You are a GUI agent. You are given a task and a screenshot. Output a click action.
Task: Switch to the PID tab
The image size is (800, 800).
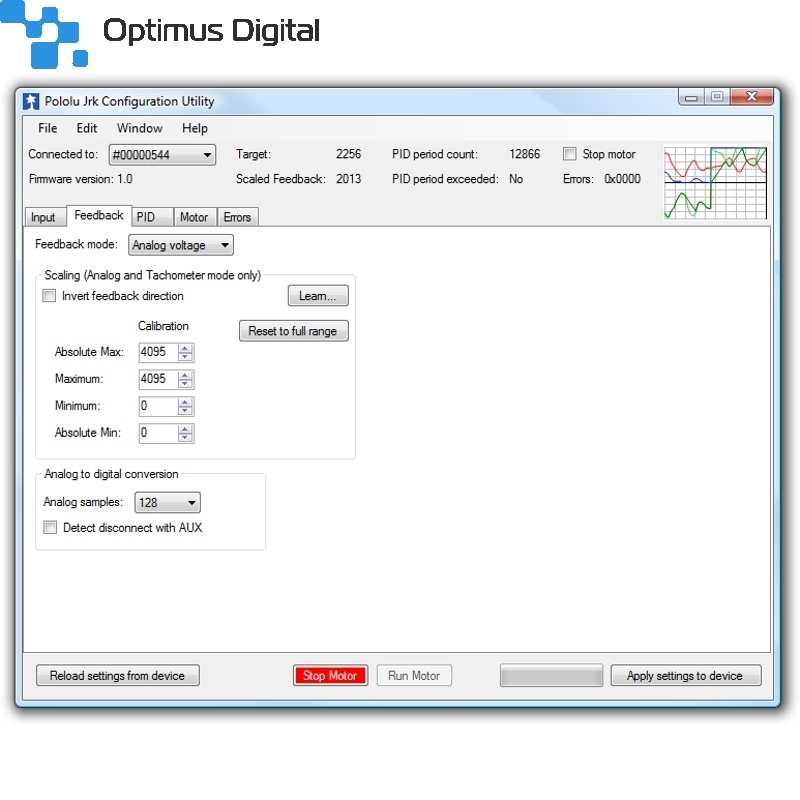coord(152,217)
